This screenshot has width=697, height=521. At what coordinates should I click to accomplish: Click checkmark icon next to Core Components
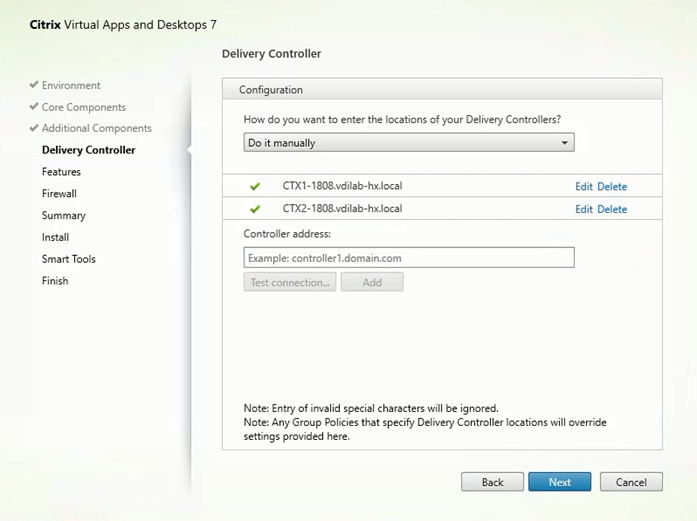click(x=34, y=107)
